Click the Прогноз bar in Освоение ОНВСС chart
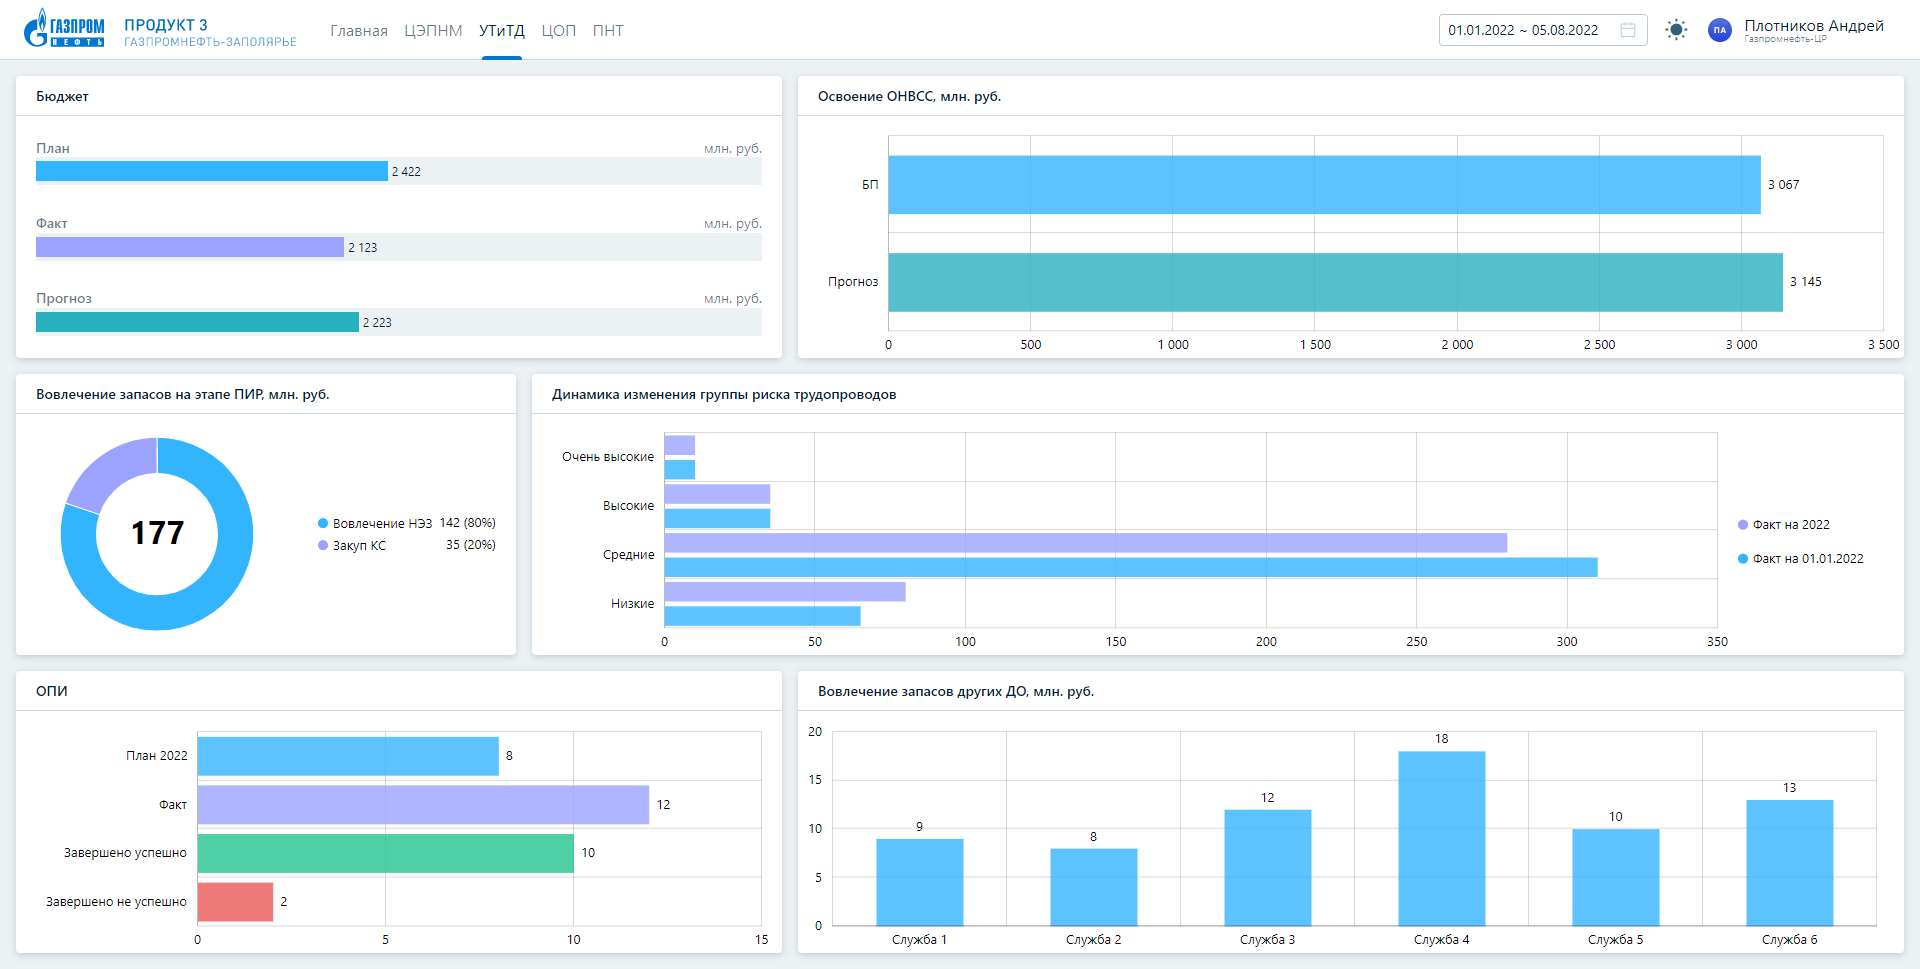The height and width of the screenshot is (969, 1920). pyautogui.click(x=1335, y=282)
